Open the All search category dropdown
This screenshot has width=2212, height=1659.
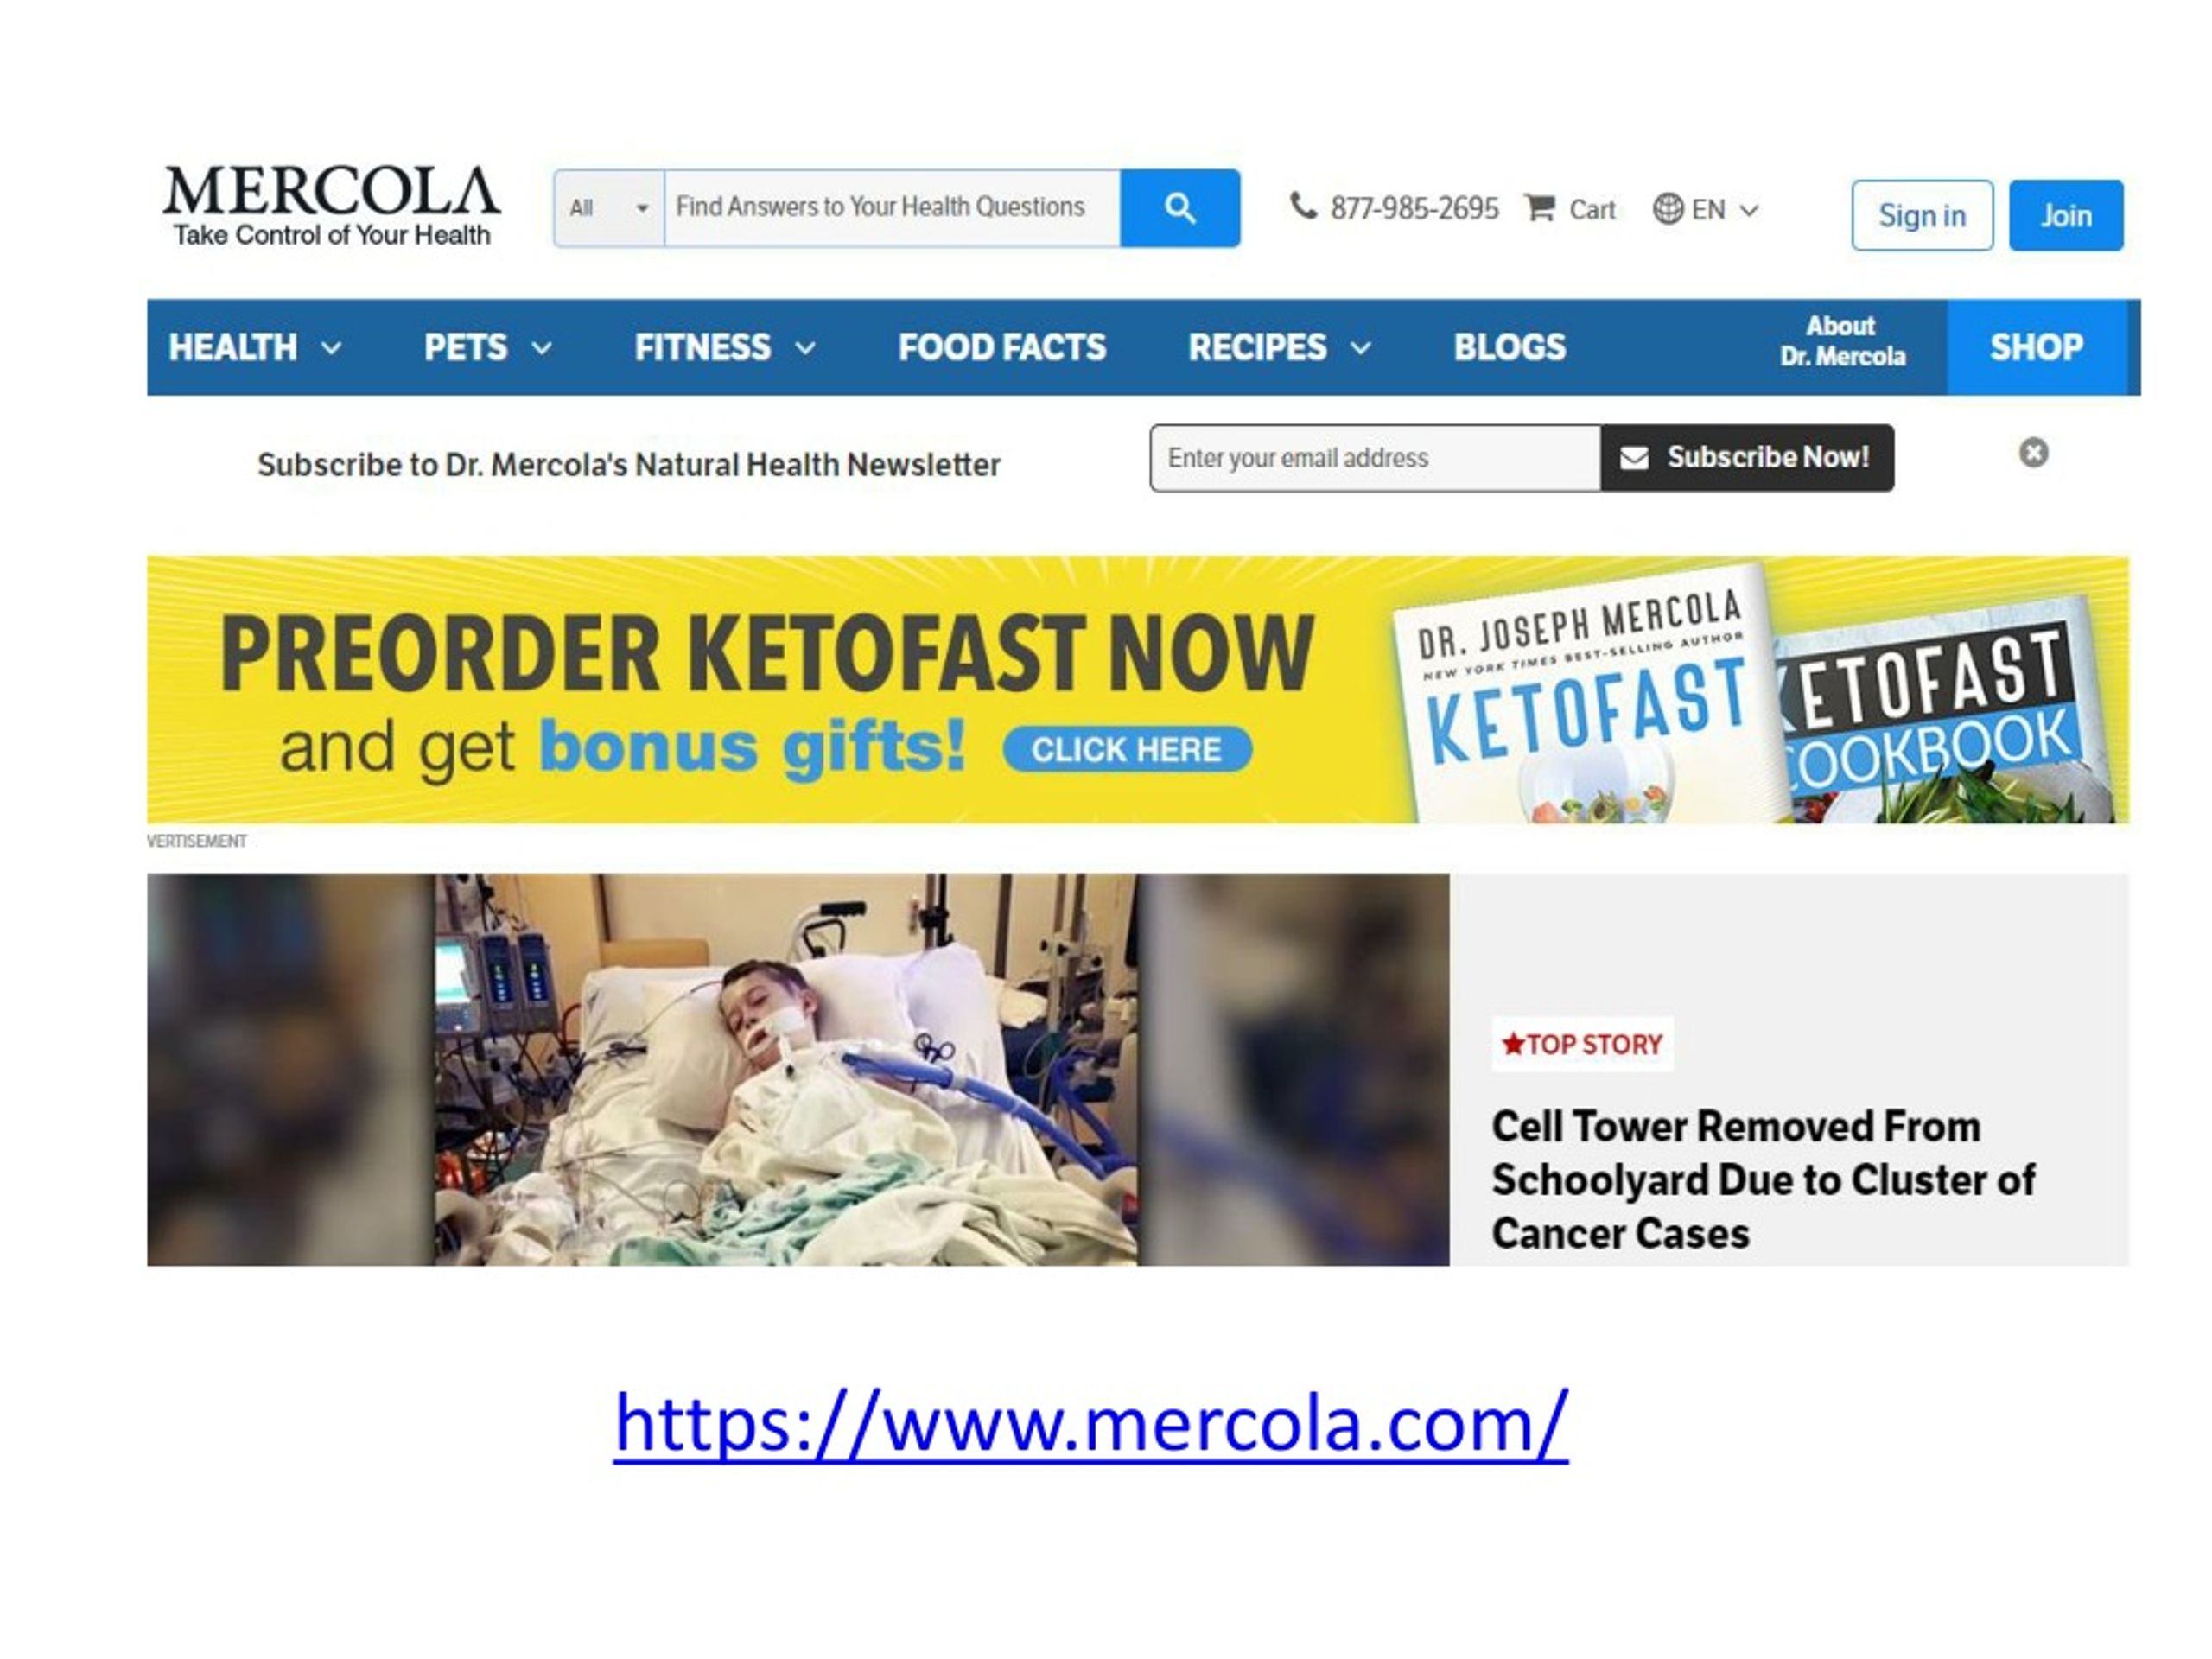tap(609, 208)
